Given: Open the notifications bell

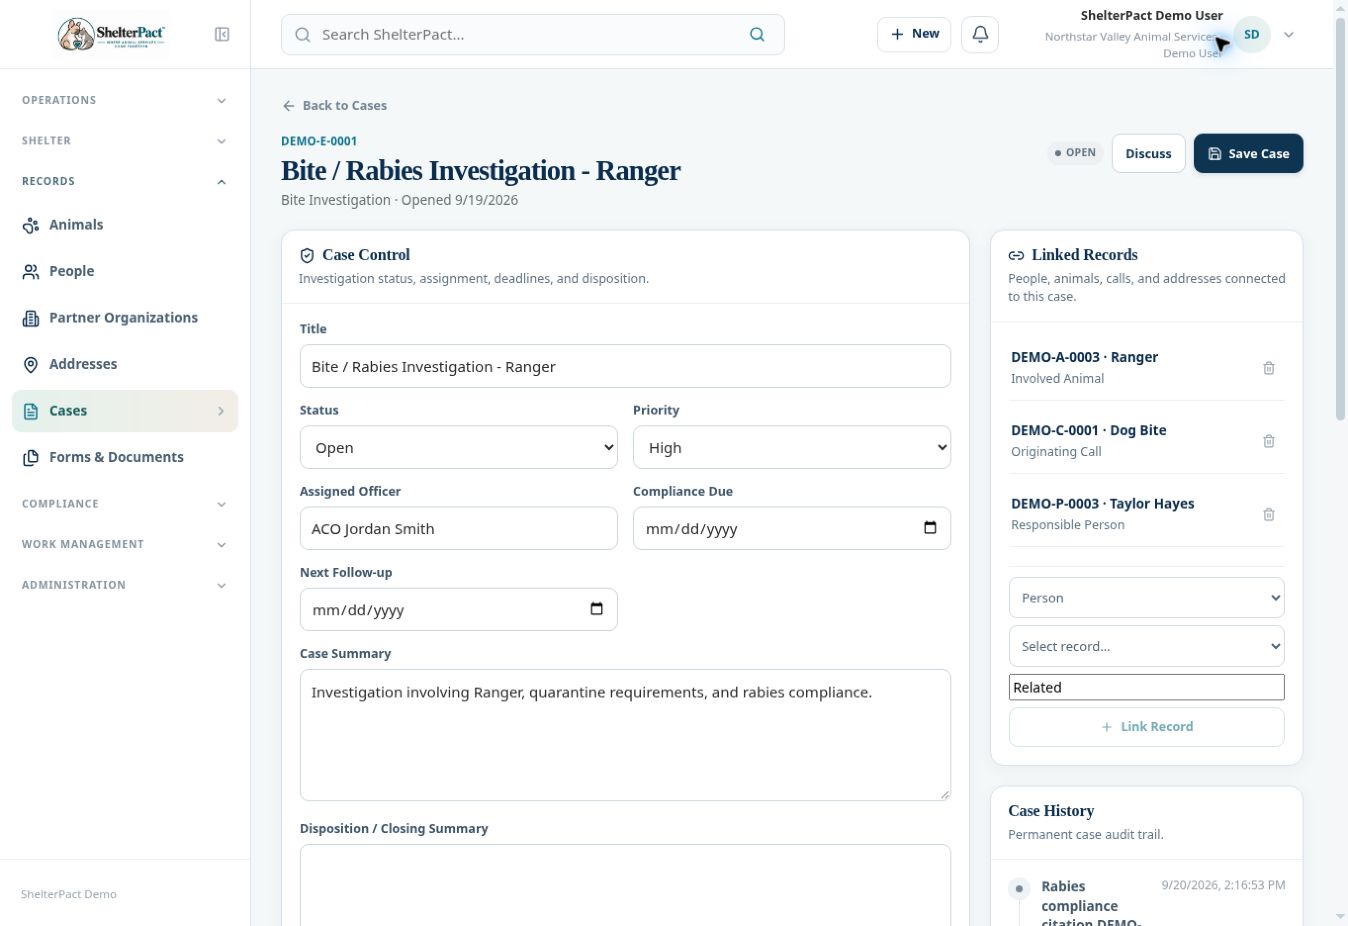Looking at the screenshot, I should [x=980, y=34].
